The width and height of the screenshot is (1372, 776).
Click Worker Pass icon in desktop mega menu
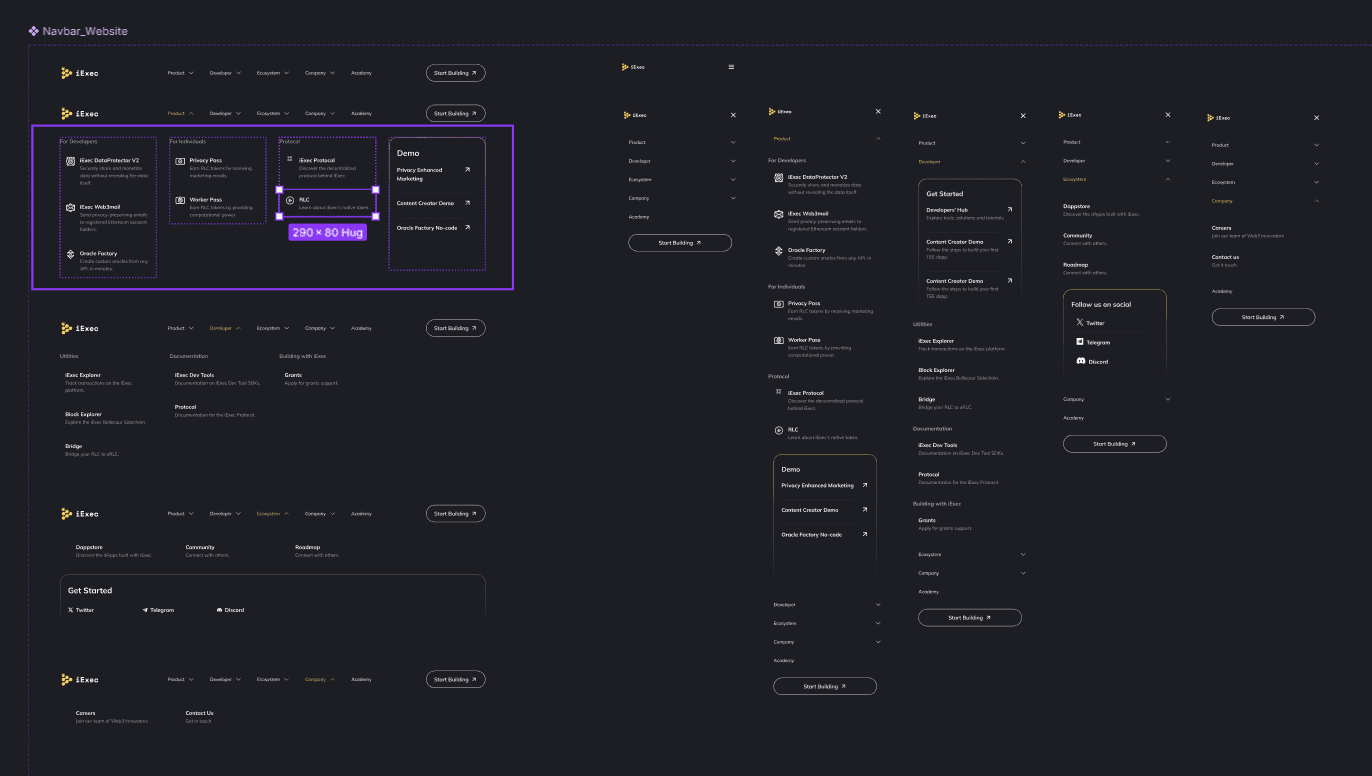click(180, 200)
